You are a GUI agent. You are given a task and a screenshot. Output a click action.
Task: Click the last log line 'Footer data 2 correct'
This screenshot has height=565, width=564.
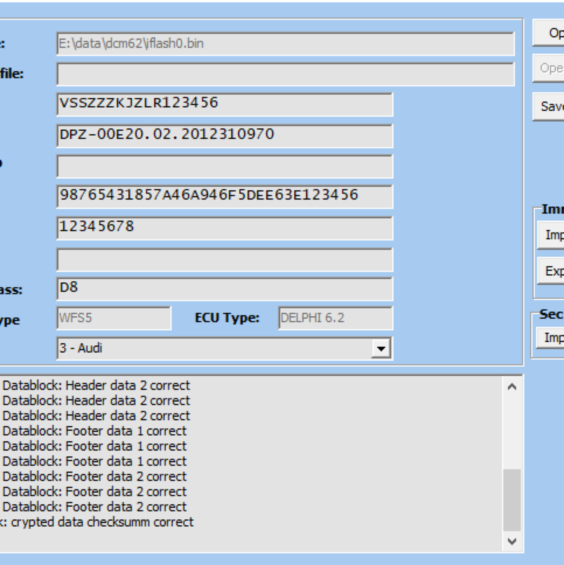94,507
